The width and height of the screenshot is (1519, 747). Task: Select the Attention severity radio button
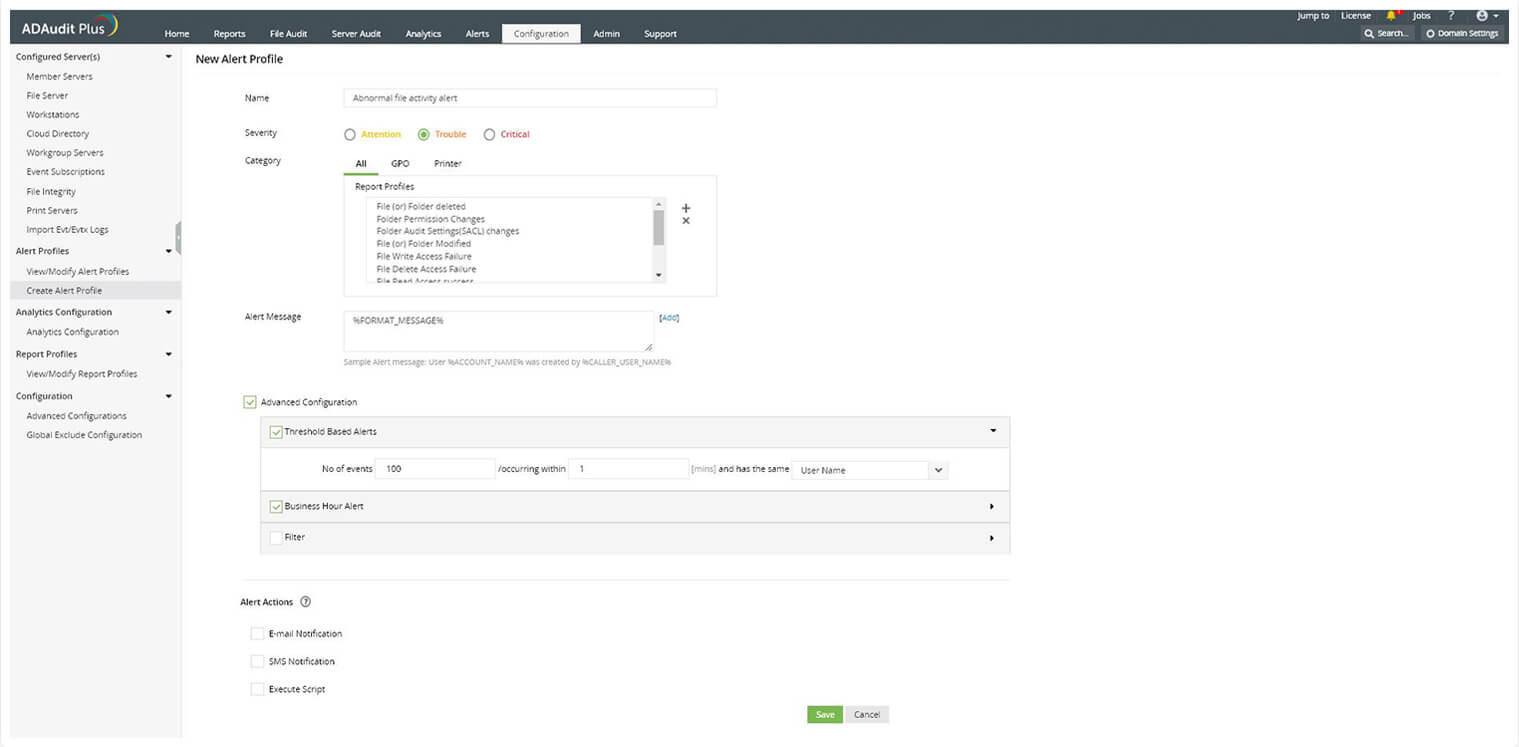pos(350,134)
